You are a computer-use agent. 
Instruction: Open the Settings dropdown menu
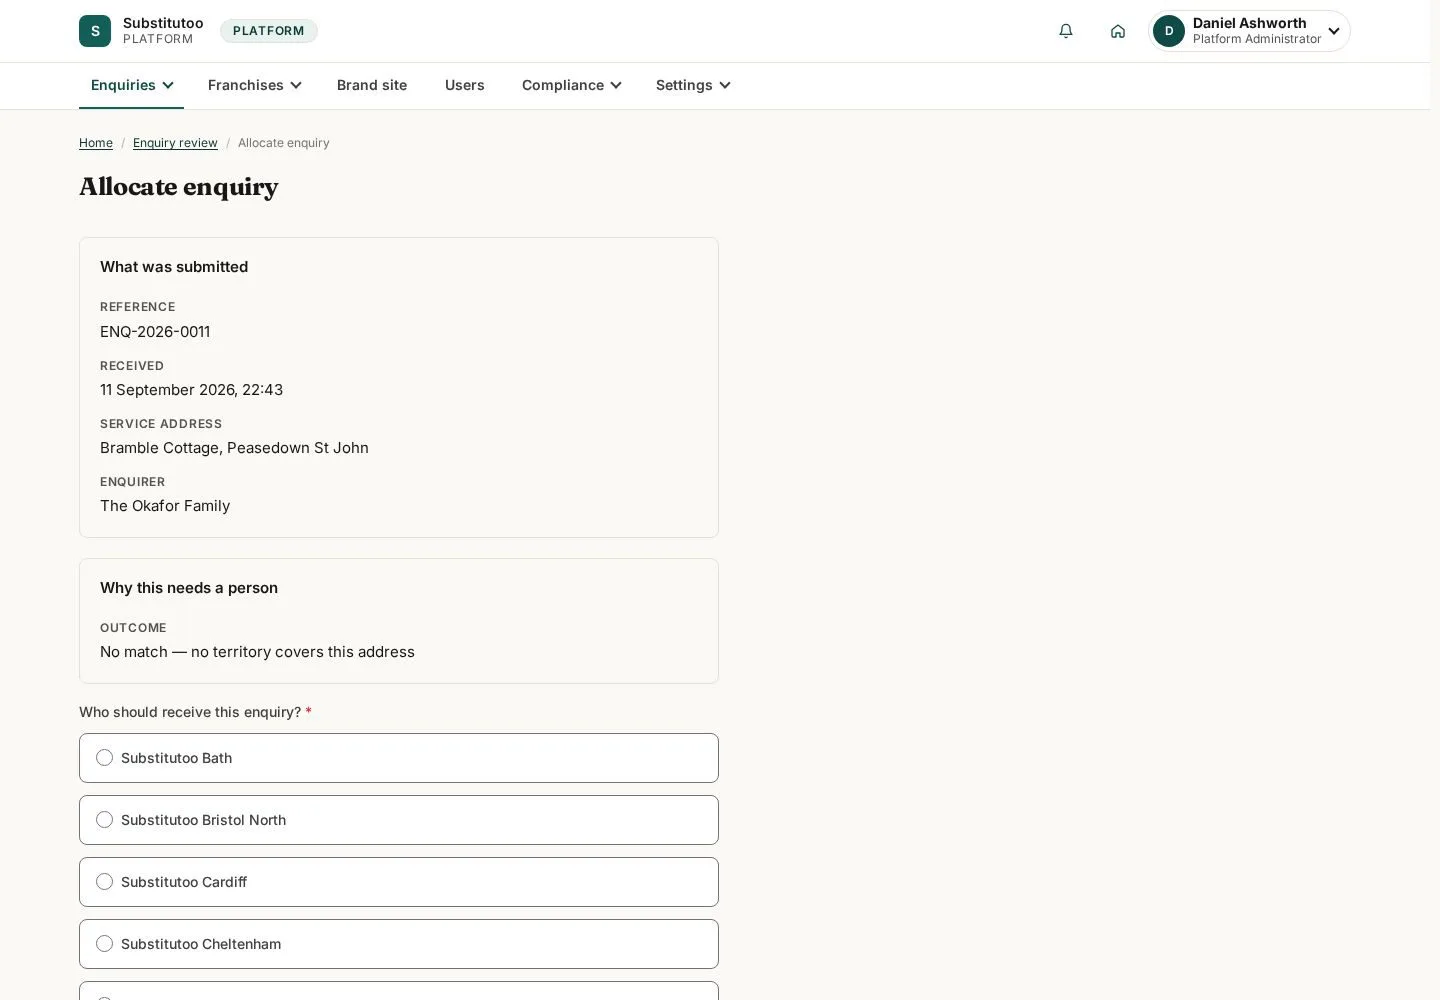pos(693,85)
